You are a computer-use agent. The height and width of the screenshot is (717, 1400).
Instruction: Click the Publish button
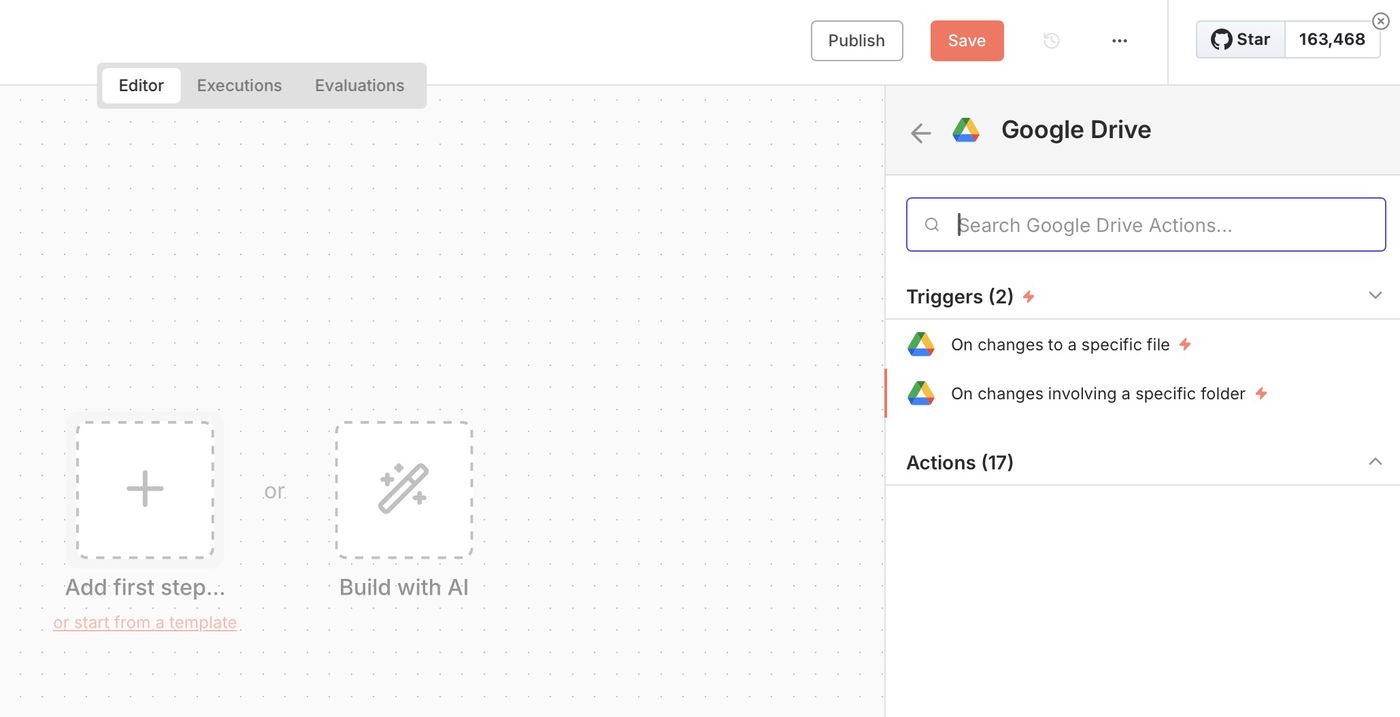pos(856,41)
